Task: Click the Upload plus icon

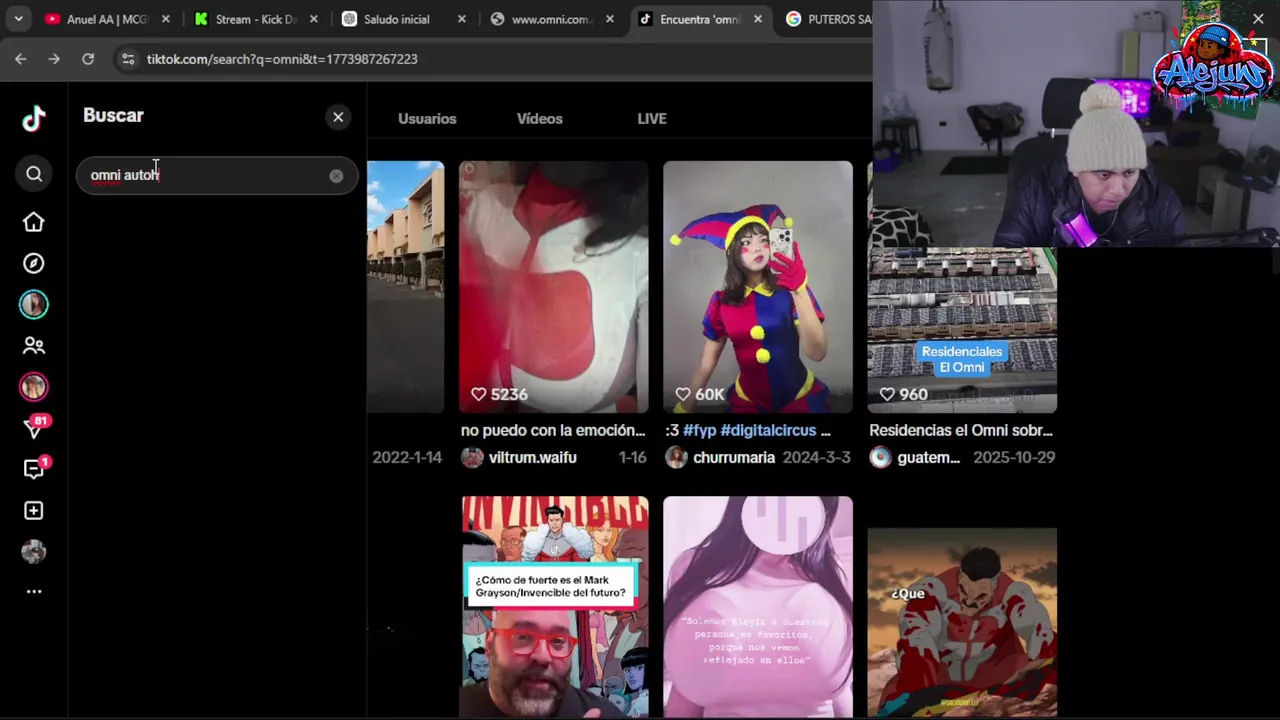Action: tap(34, 510)
